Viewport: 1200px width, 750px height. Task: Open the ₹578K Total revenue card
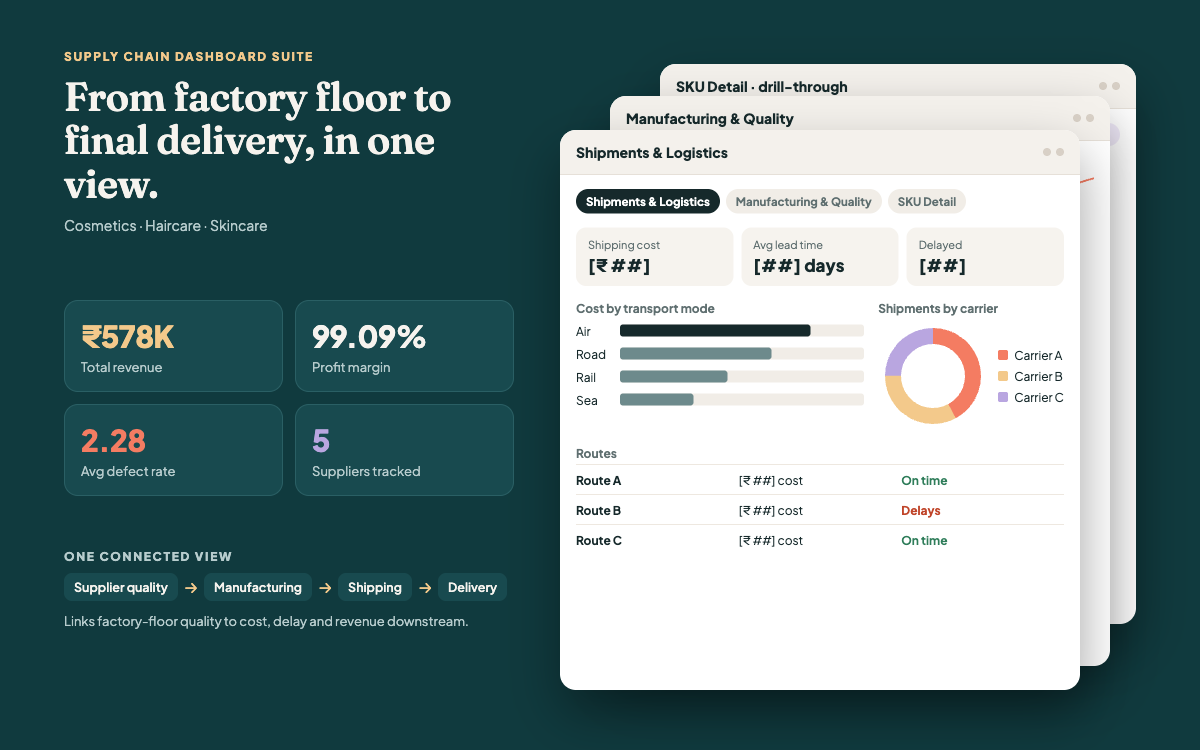[173, 346]
